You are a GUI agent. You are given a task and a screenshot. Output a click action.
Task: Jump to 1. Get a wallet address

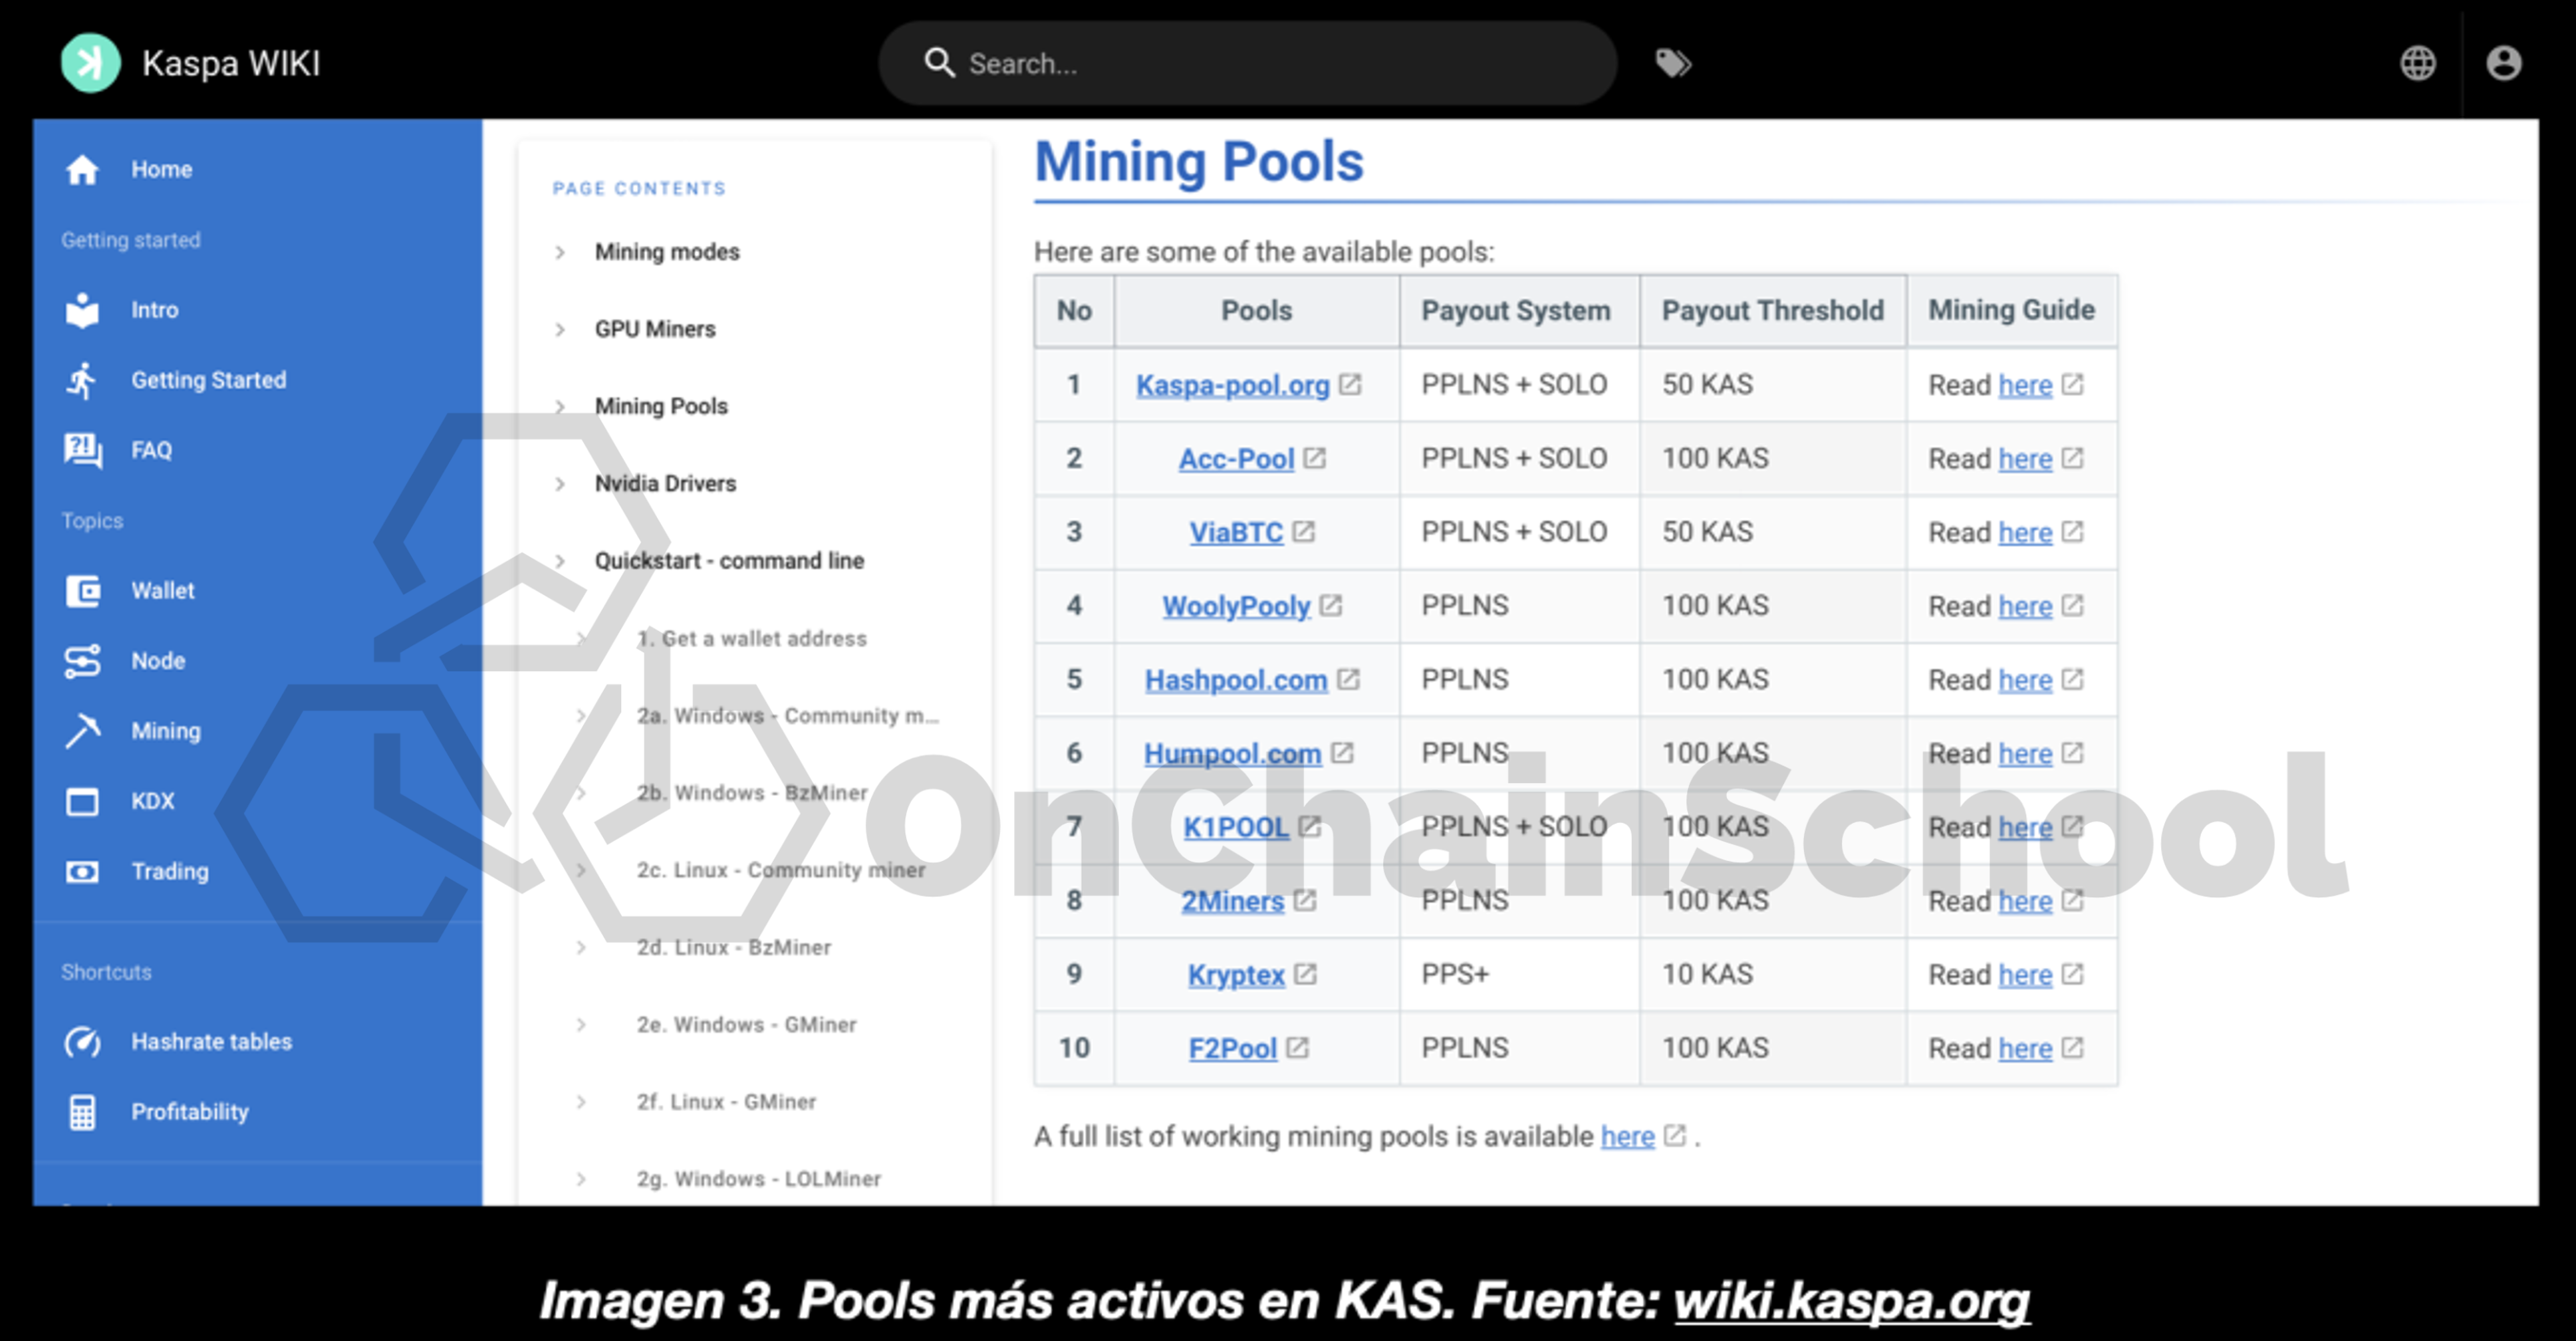(x=752, y=638)
